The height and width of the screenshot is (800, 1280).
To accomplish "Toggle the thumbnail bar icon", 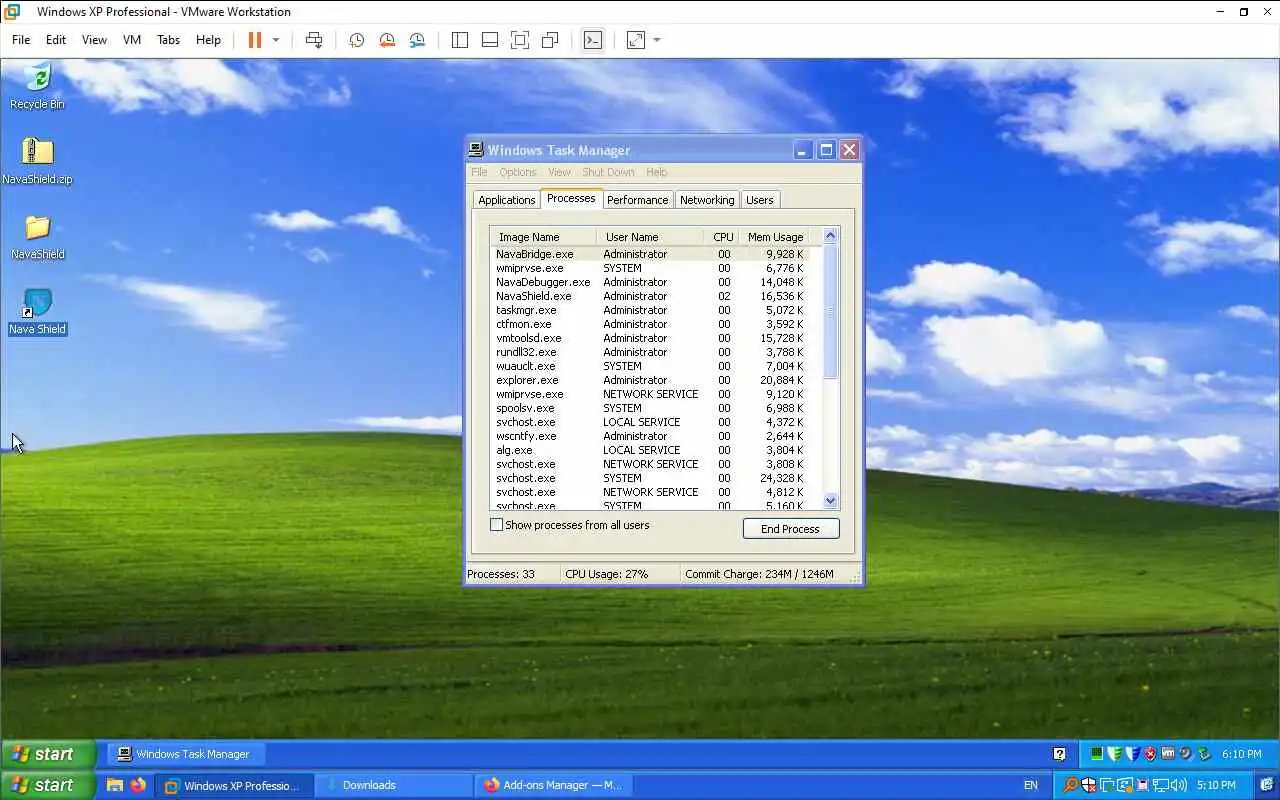I will click(490, 40).
